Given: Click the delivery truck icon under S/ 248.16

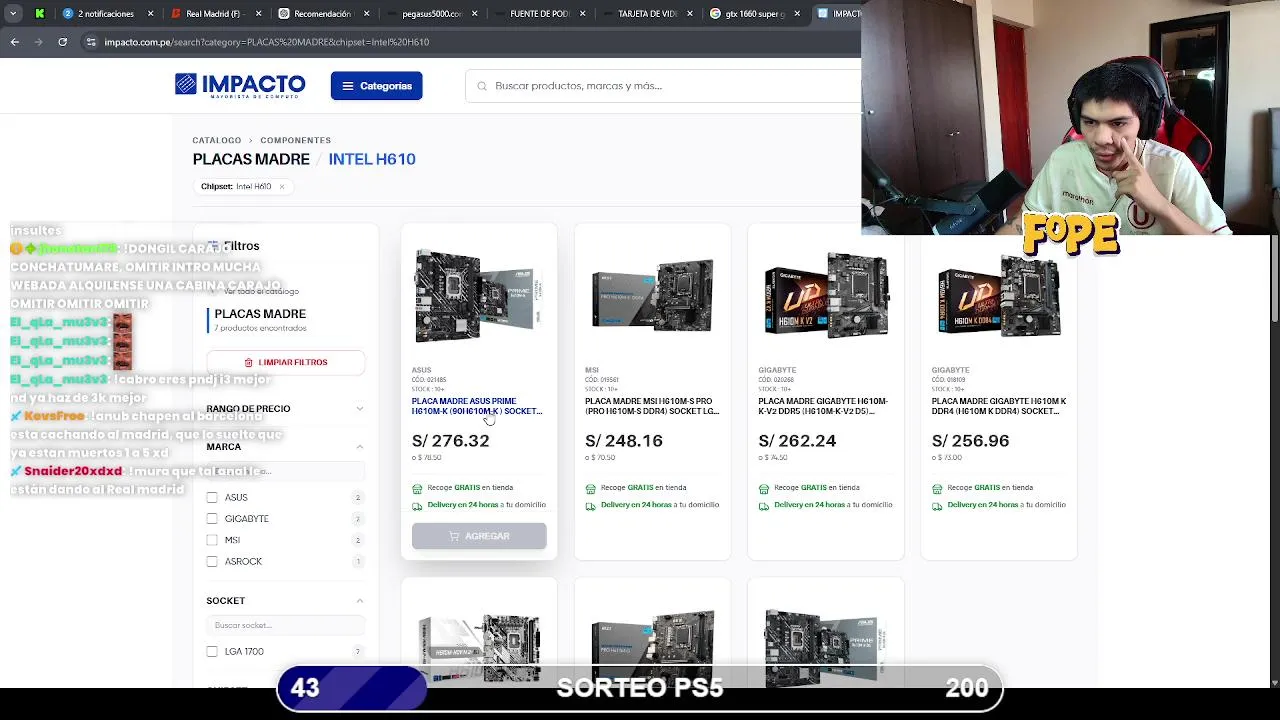Looking at the screenshot, I should click(x=590, y=506).
